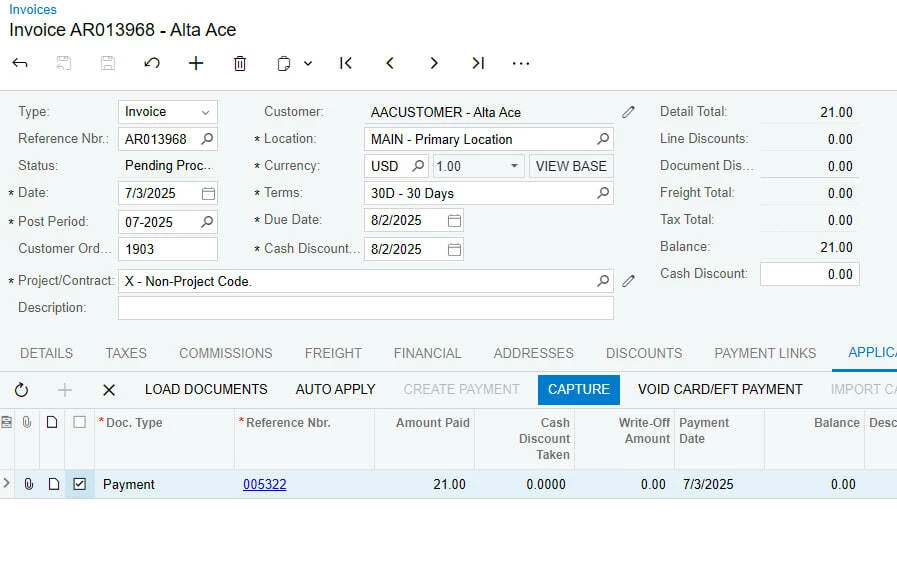
Task: Click the Invoices breadcrumb link
Action: [x=33, y=10]
